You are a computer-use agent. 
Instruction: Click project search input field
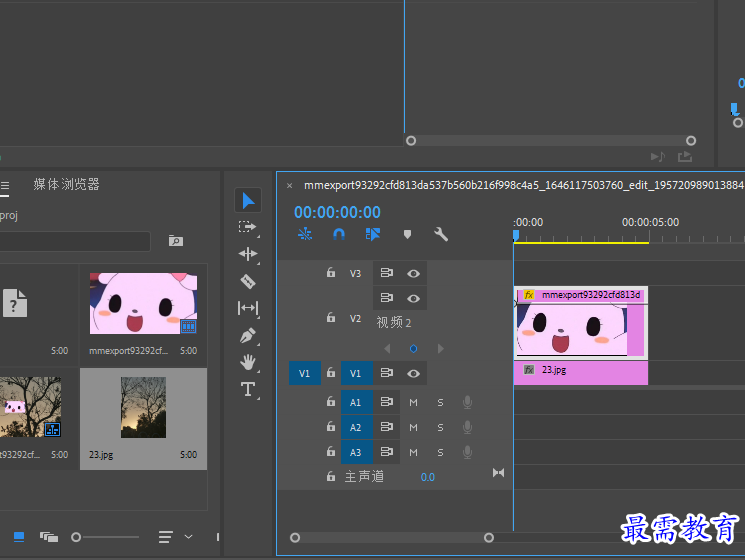[75, 241]
